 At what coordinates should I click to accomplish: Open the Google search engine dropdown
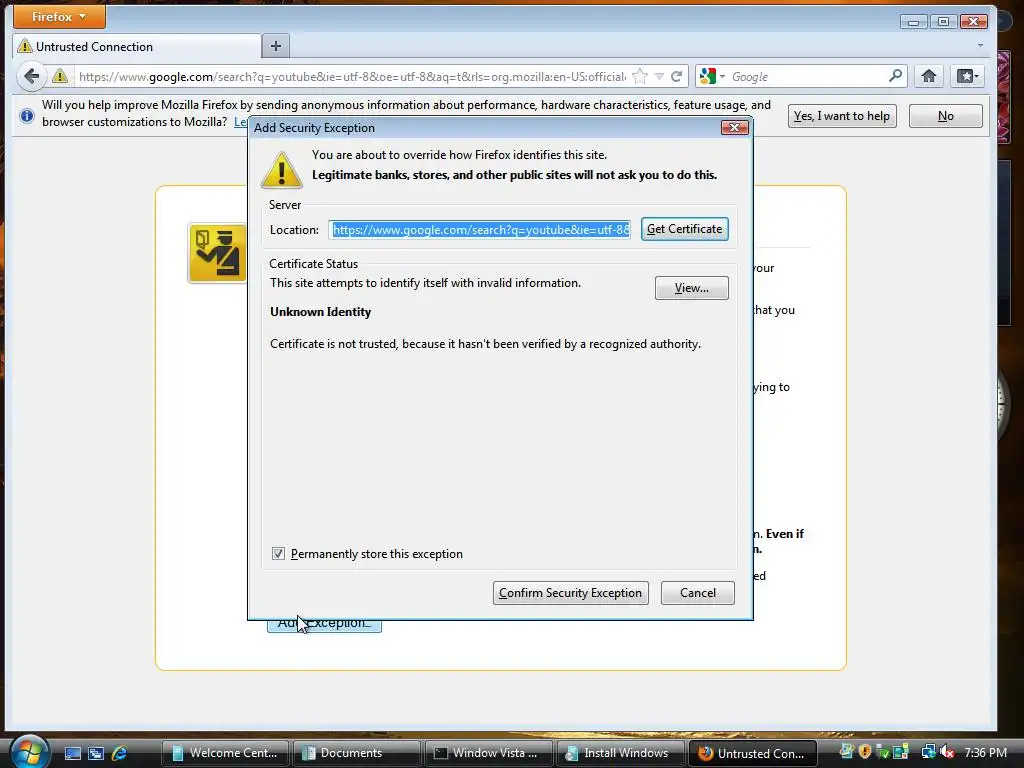(712, 76)
